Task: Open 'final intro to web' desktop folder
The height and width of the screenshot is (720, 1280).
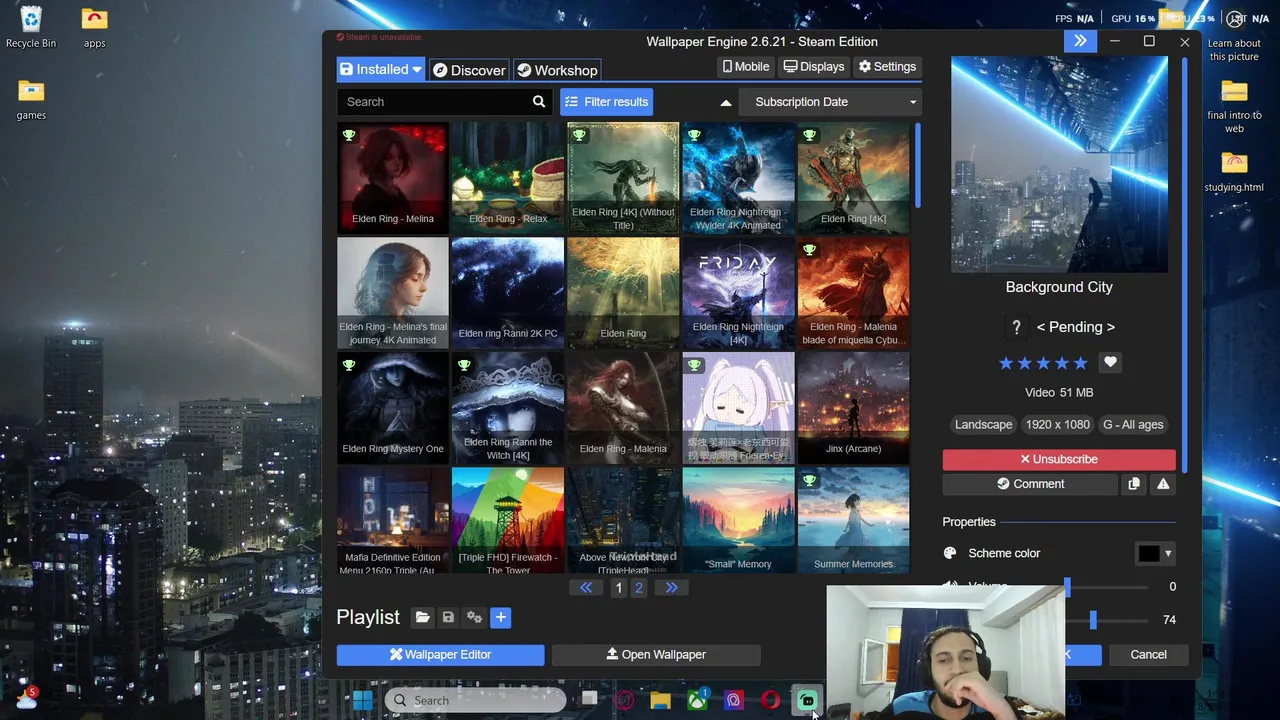Action: click(x=1234, y=106)
